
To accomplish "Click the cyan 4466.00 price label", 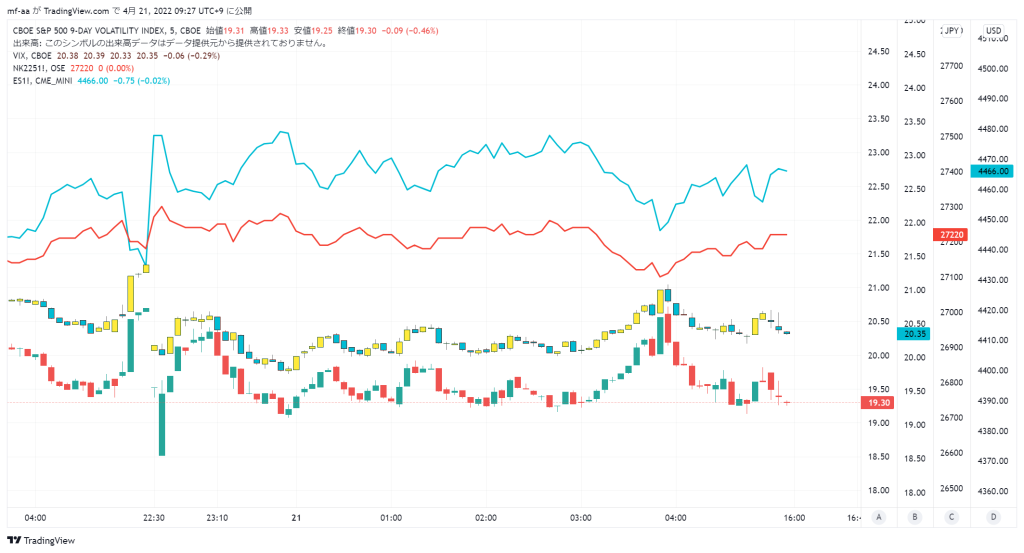I will point(993,171).
